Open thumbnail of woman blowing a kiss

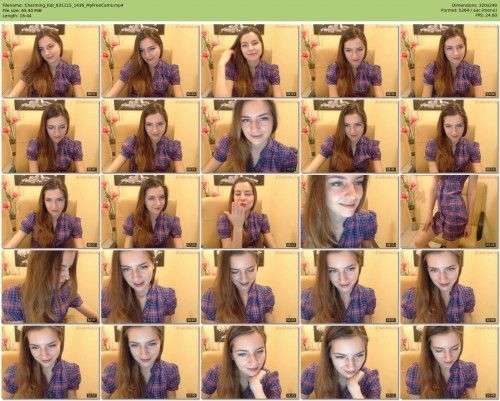coord(250,211)
